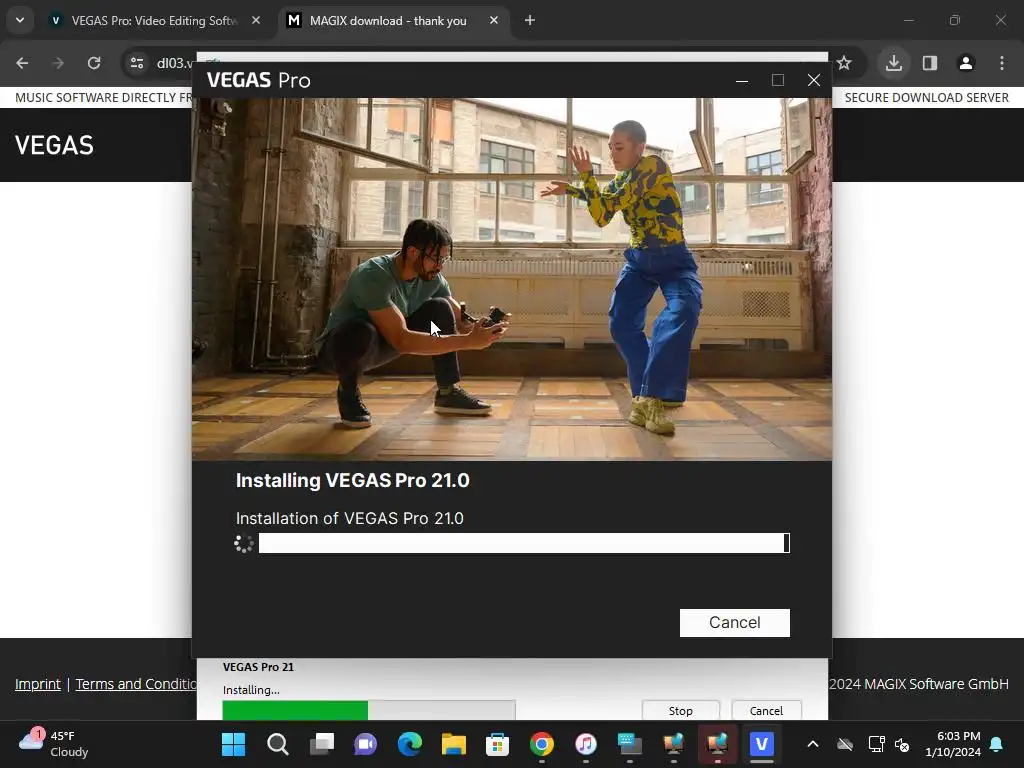Open Task View on the taskbar
The height and width of the screenshot is (768, 1024).
321,744
